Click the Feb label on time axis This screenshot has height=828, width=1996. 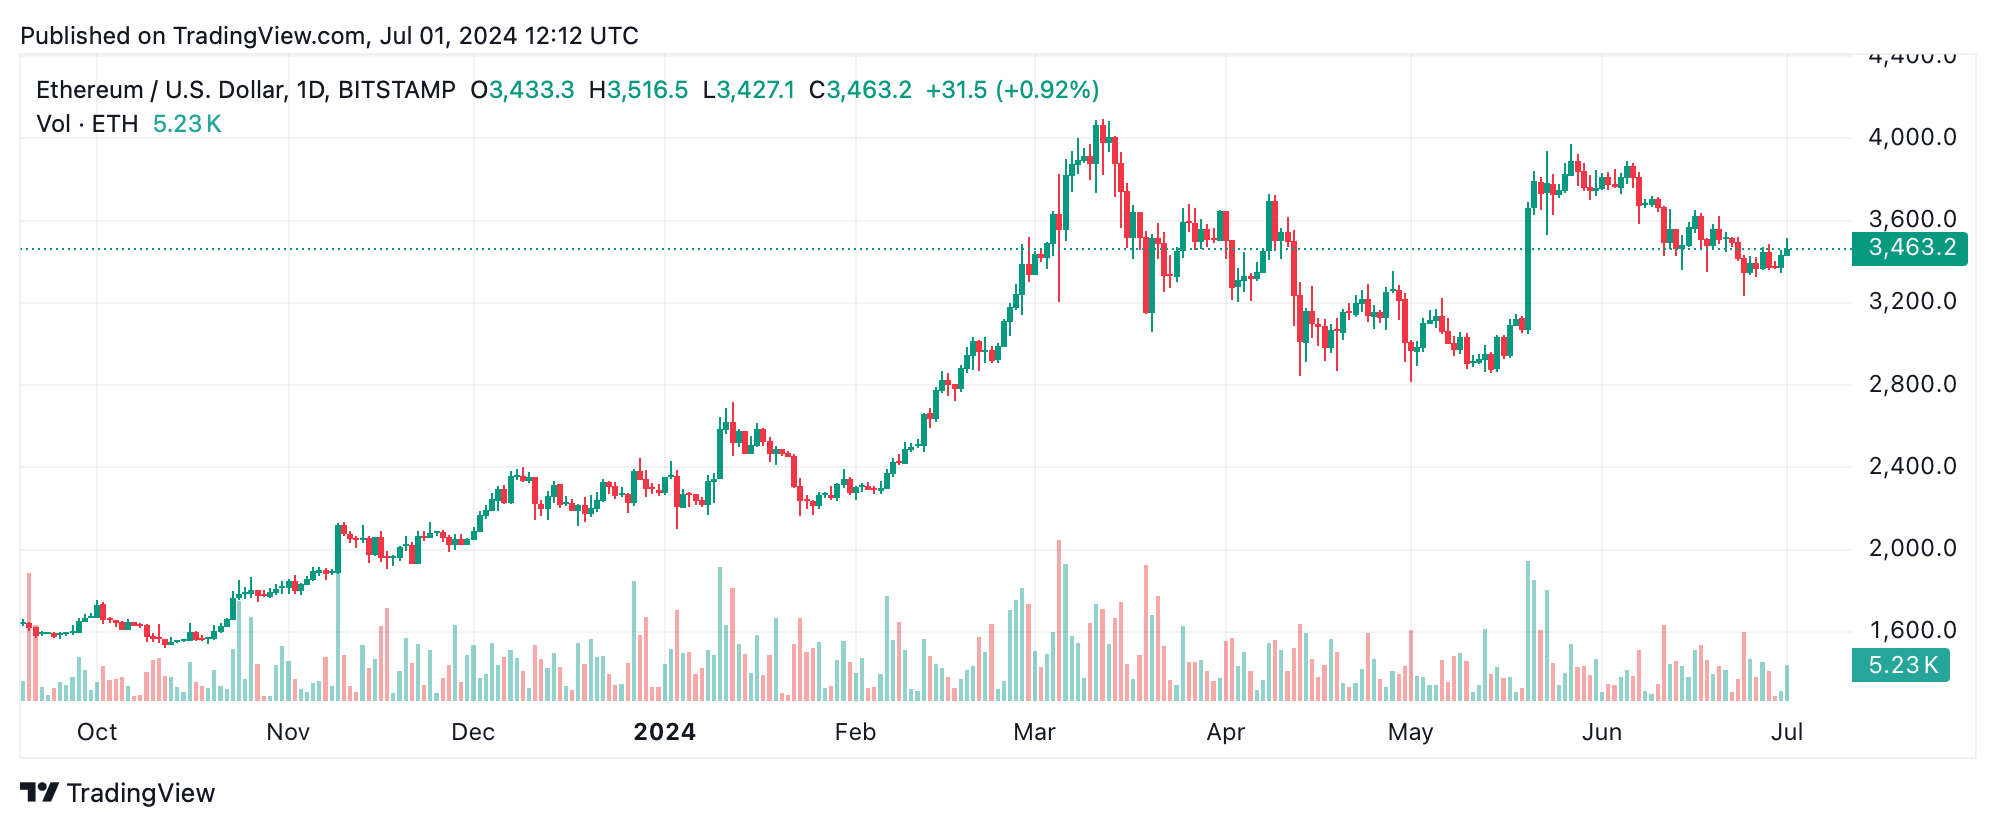(856, 732)
